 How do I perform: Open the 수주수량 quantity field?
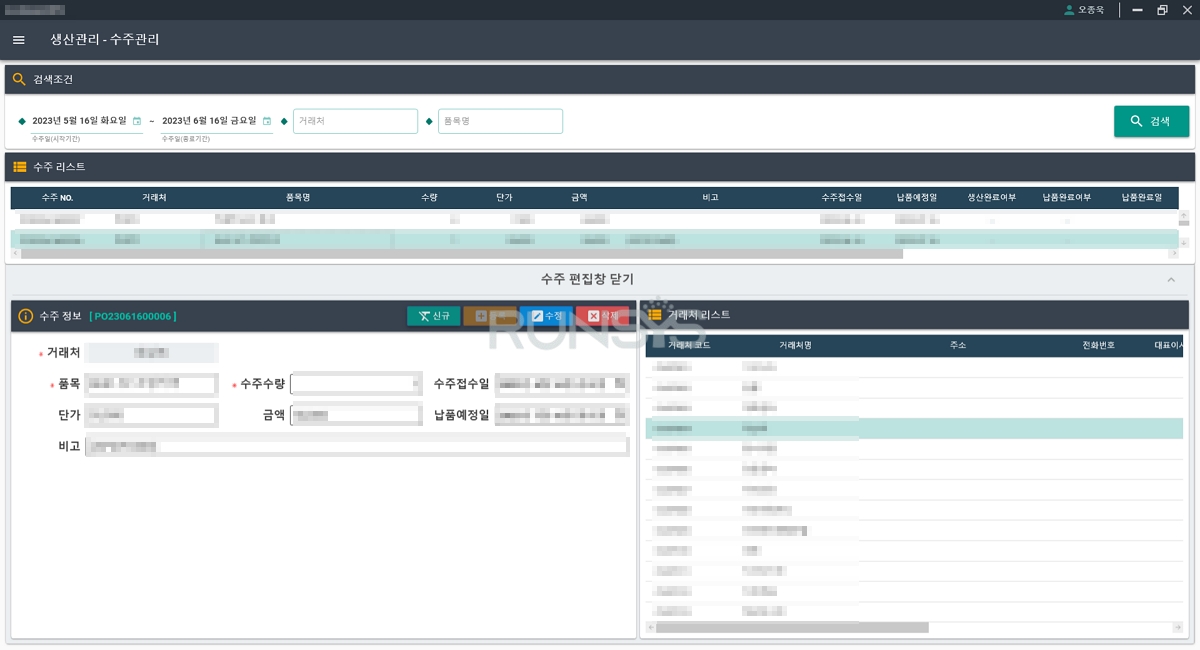click(x=355, y=384)
